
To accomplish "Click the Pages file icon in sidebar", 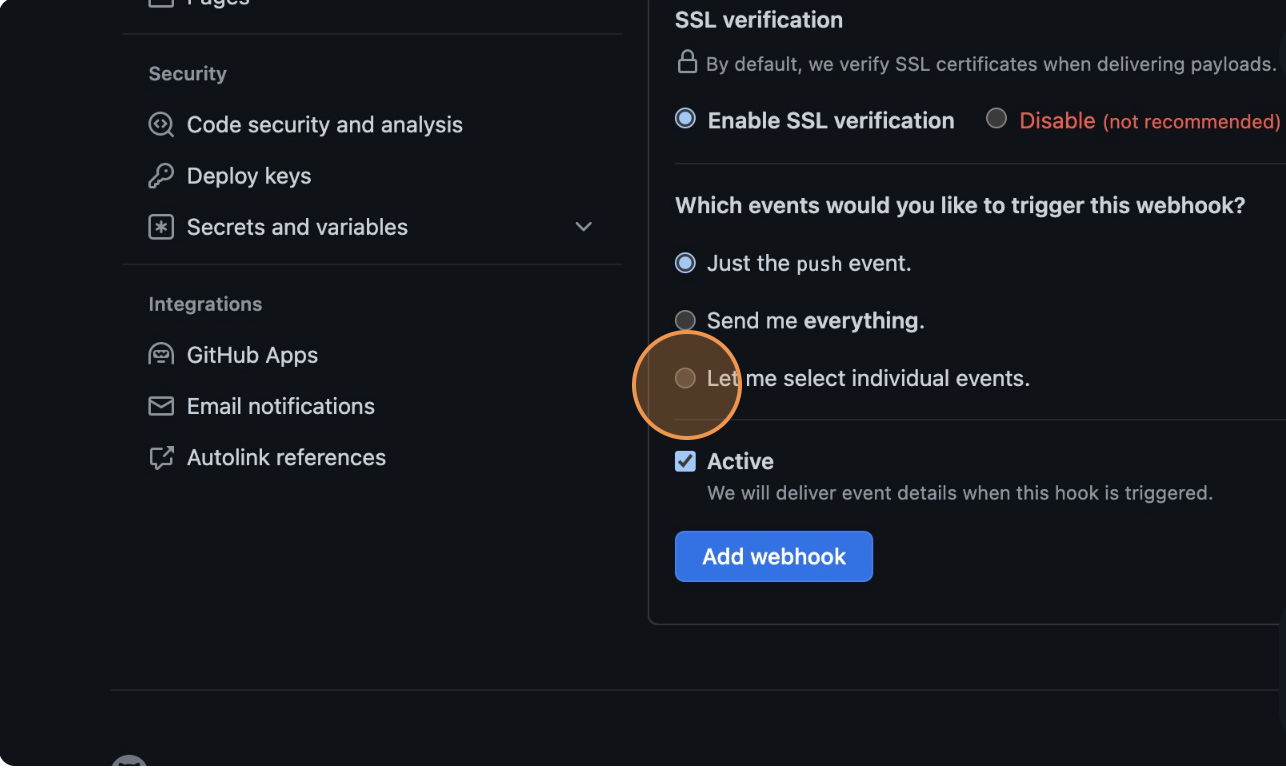I will 161,4.
